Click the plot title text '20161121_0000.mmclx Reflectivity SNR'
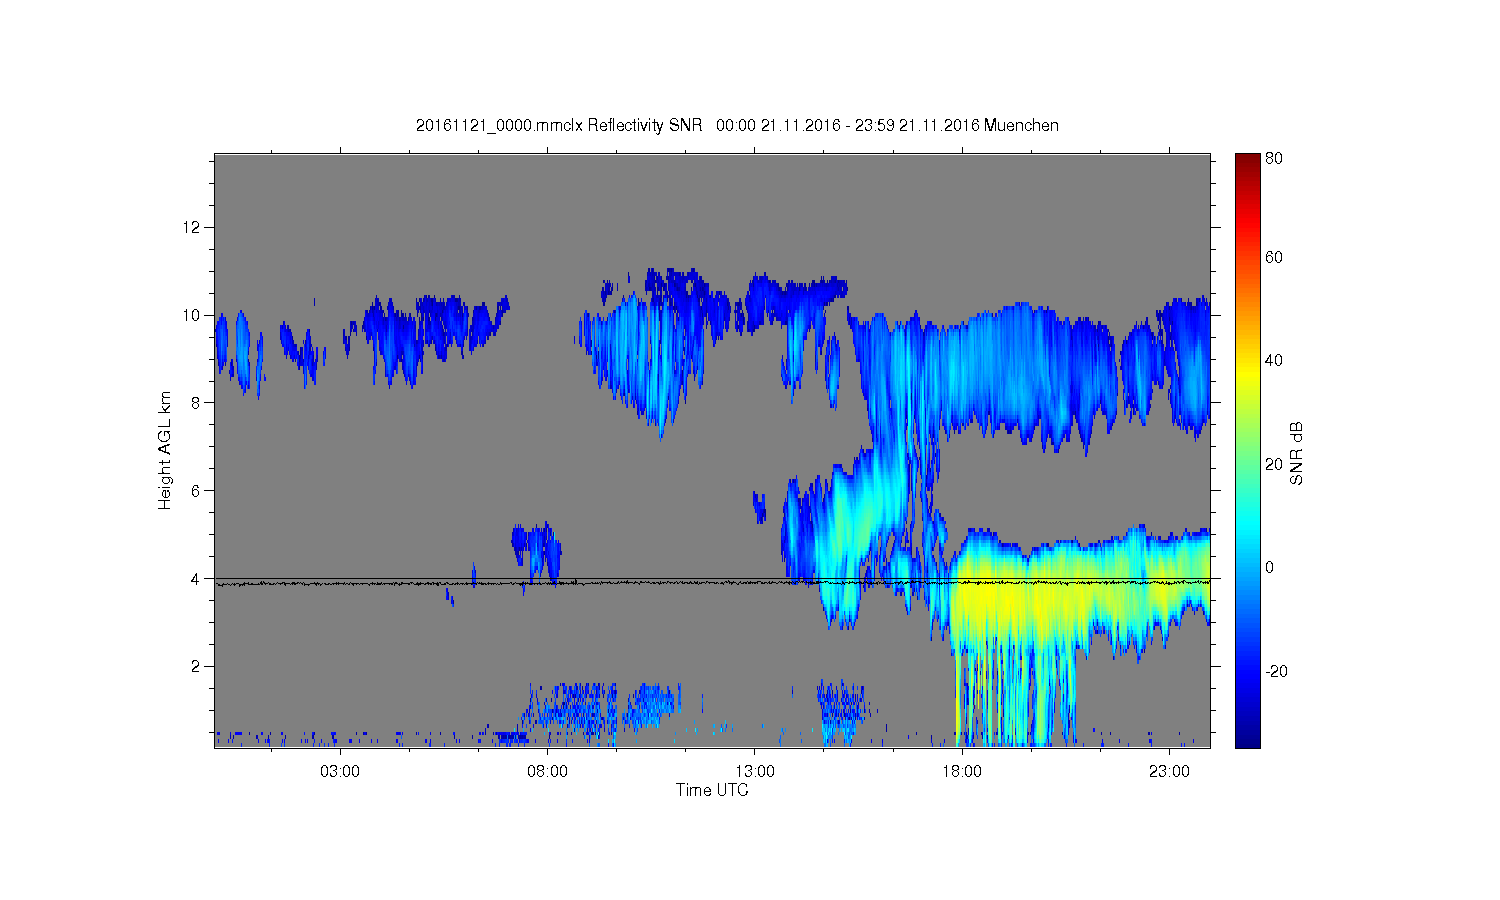 [561, 126]
